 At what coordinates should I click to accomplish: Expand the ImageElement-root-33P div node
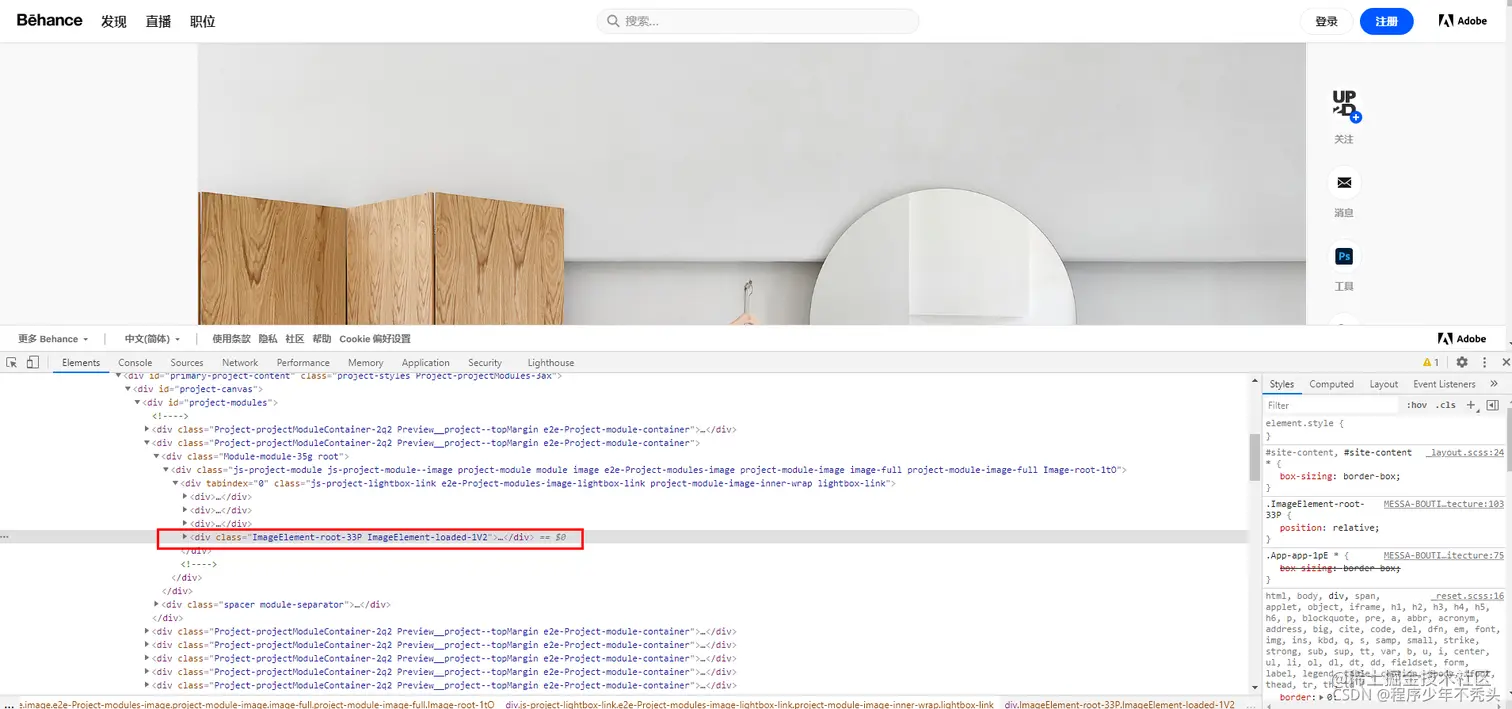[x=185, y=537]
